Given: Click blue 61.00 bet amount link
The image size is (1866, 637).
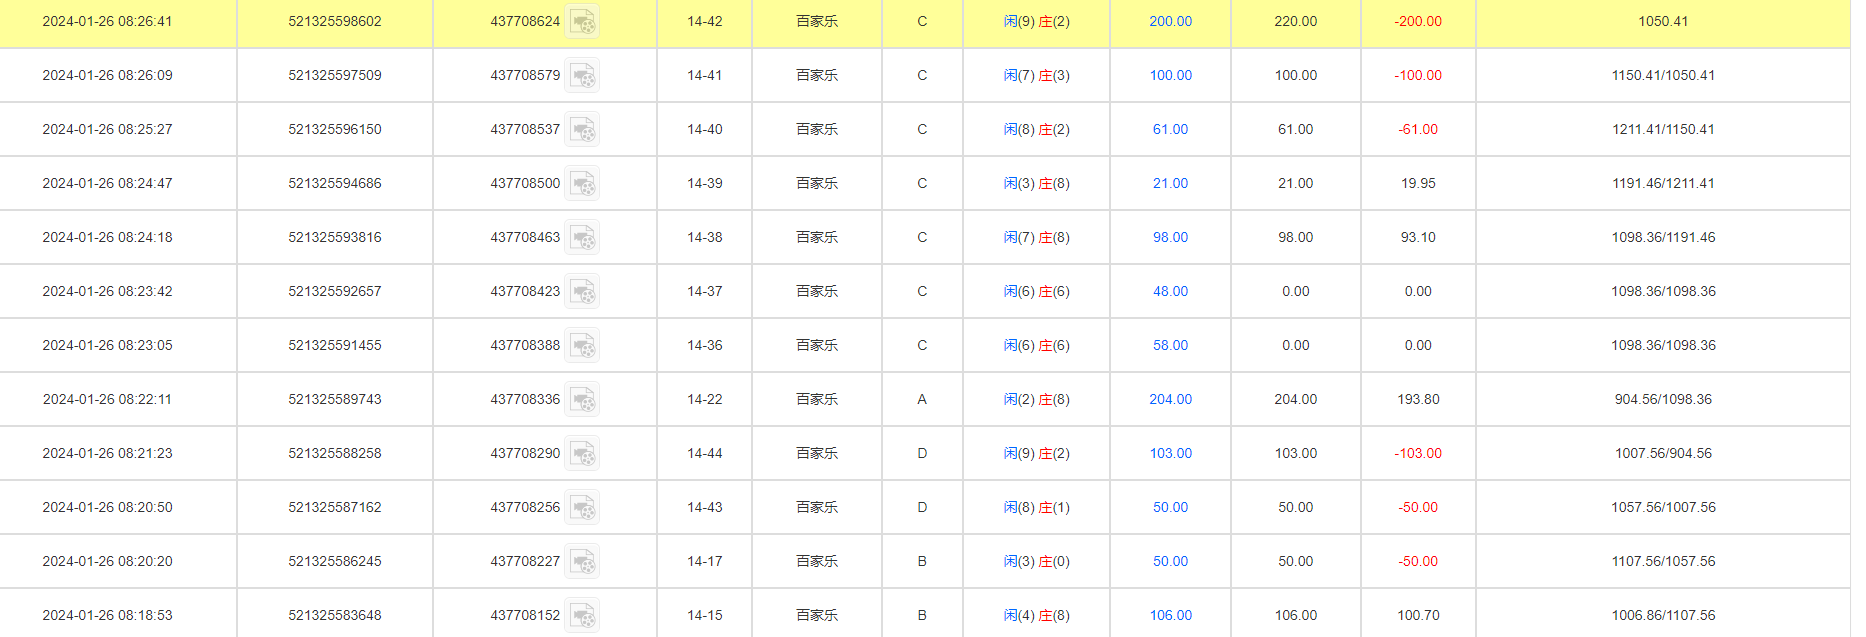Looking at the screenshot, I should point(1170,129).
